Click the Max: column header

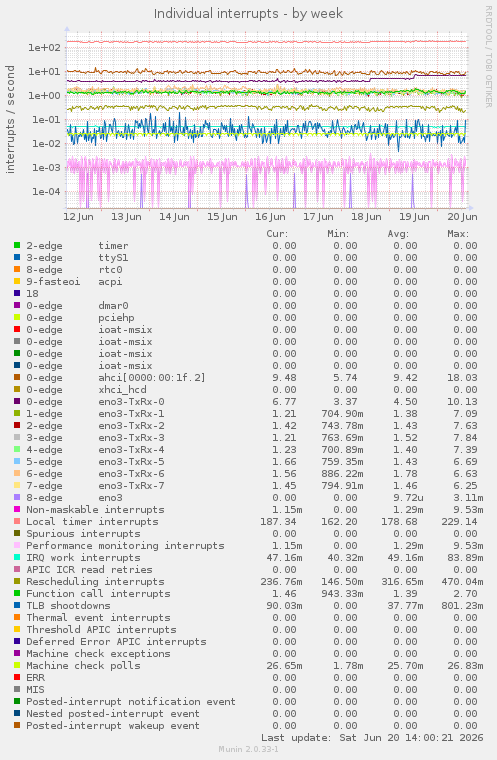click(x=458, y=234)
